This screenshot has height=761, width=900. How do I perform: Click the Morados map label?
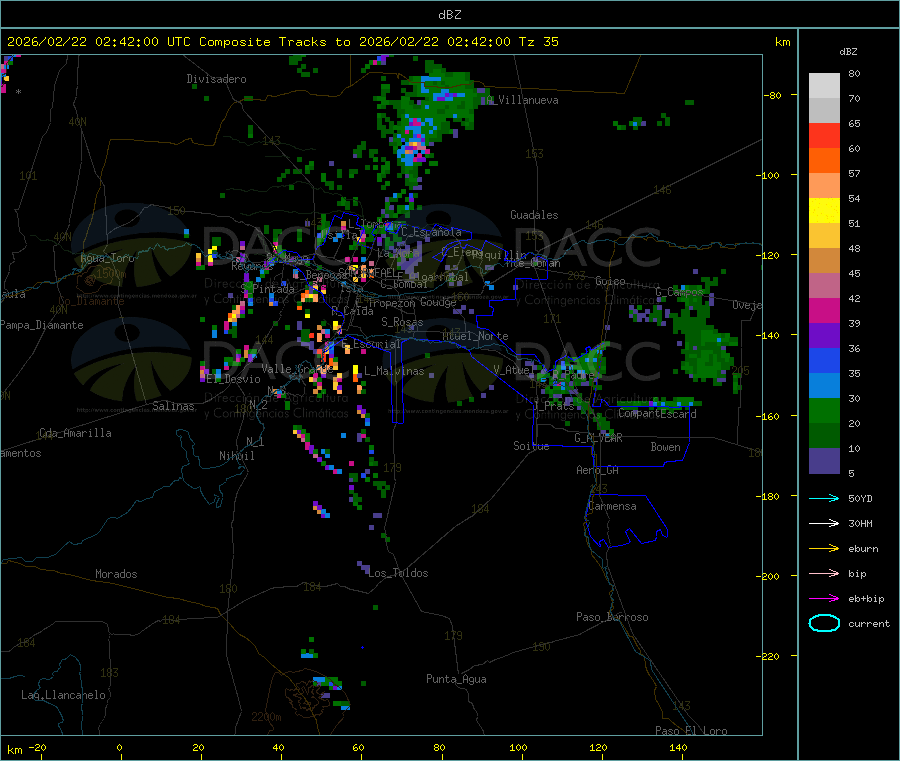tap(117, 574)
